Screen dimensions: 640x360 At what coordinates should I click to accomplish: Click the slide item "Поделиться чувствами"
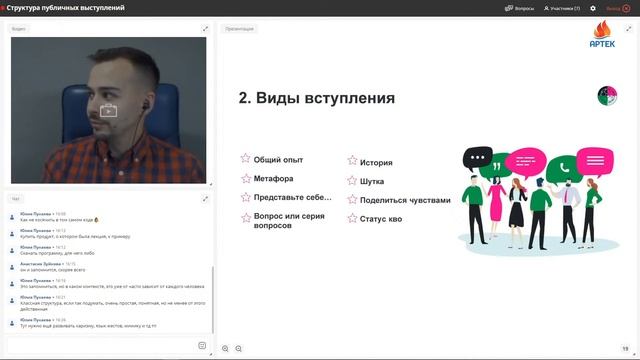(405, 200)
